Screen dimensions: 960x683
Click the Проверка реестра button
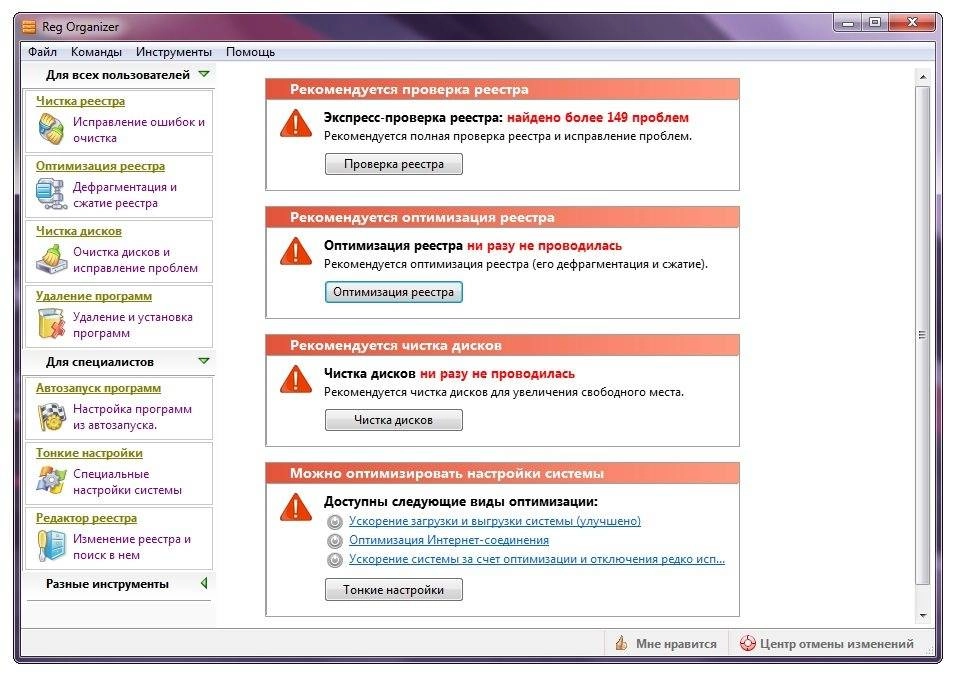click(x=394, y=164)
